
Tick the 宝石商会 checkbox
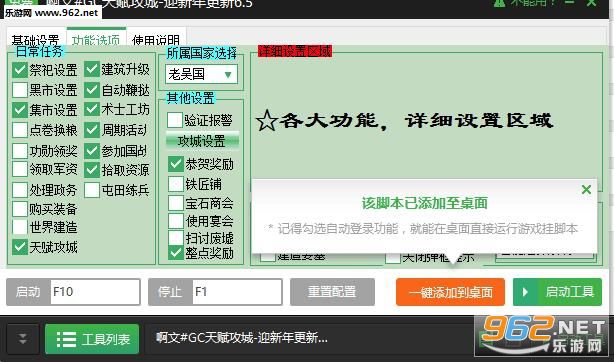coord(176,203)
